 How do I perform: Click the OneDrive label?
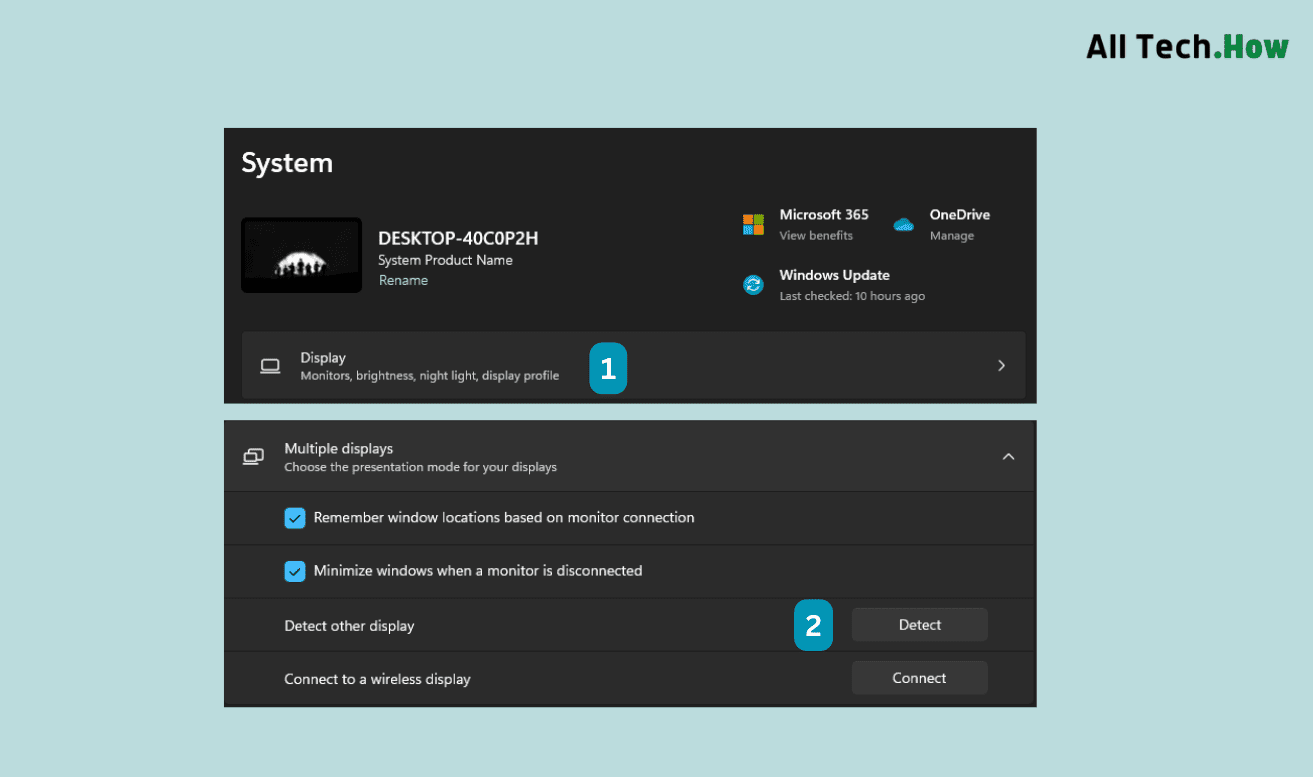960,215
